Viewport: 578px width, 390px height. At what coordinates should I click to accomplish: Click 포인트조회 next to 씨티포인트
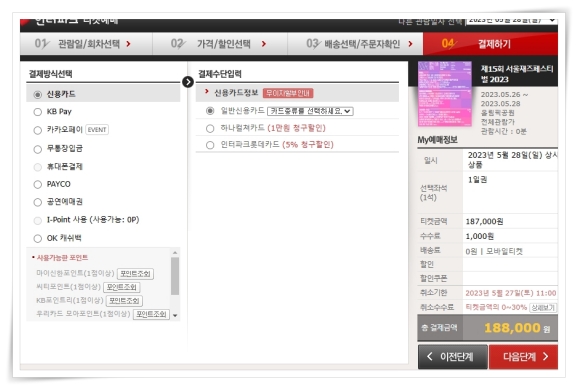[122, 287]
